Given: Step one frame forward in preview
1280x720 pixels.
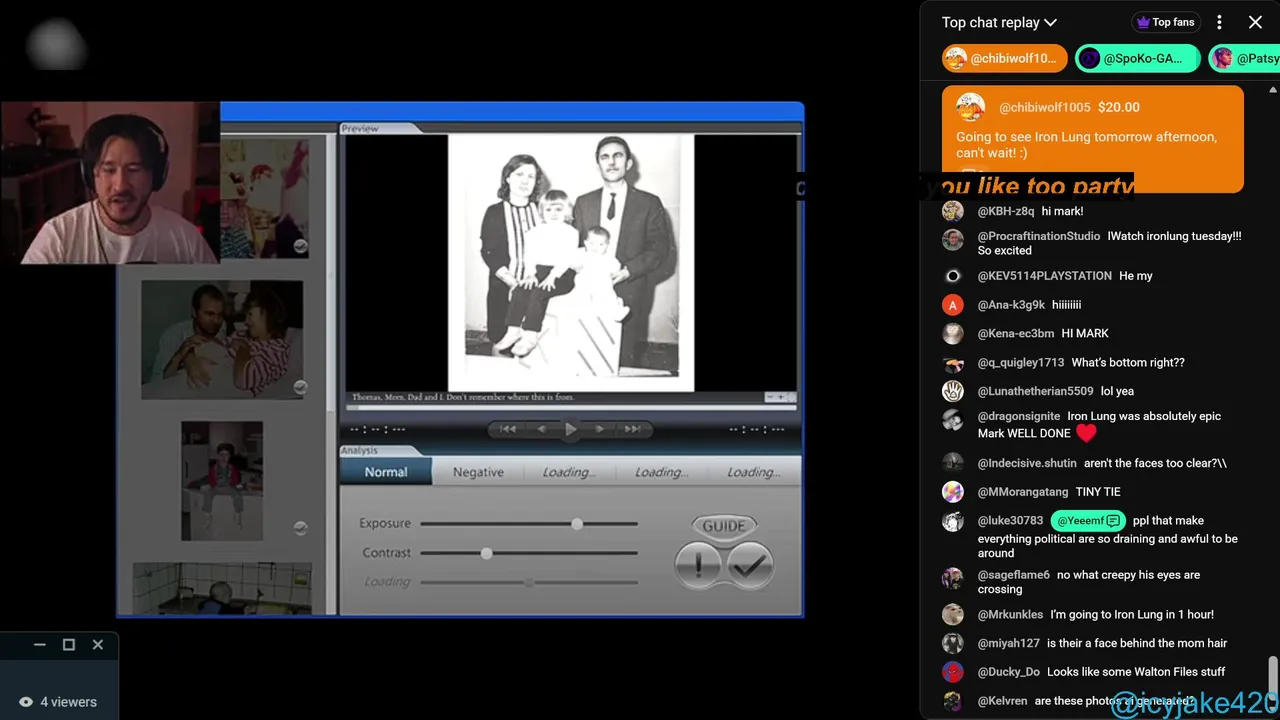Looking at the screenshot, I should coord(599,429).
